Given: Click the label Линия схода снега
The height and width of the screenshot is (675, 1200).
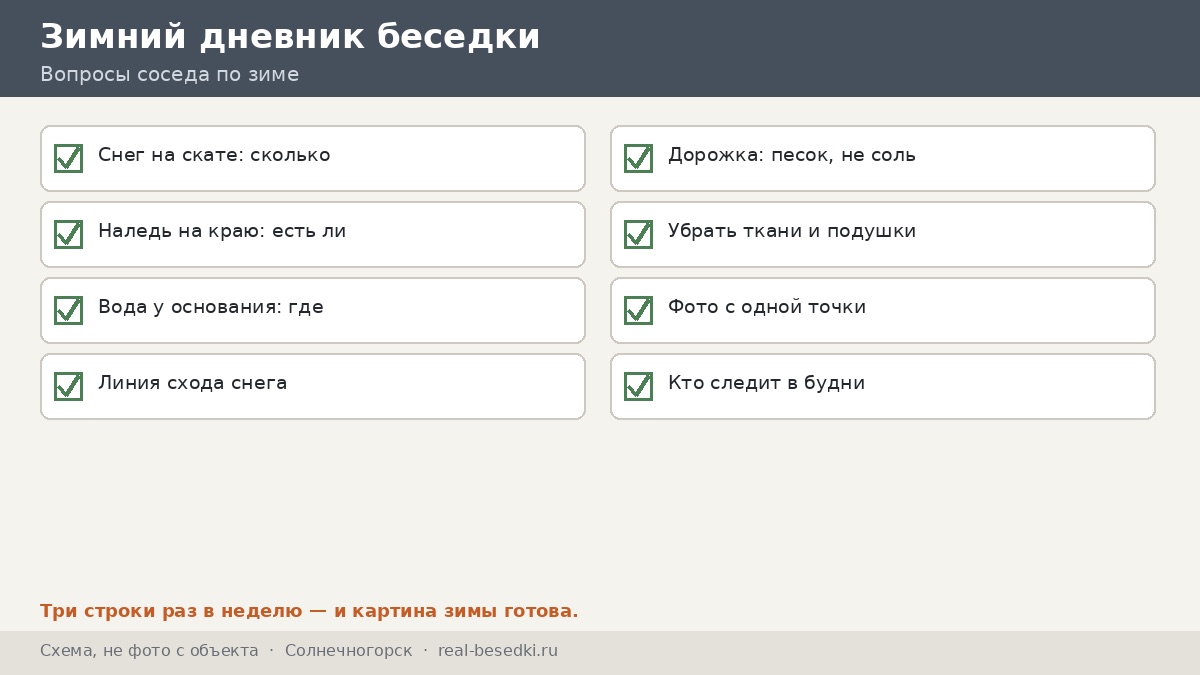Looking at the screenshot, I should click(193, 383).
